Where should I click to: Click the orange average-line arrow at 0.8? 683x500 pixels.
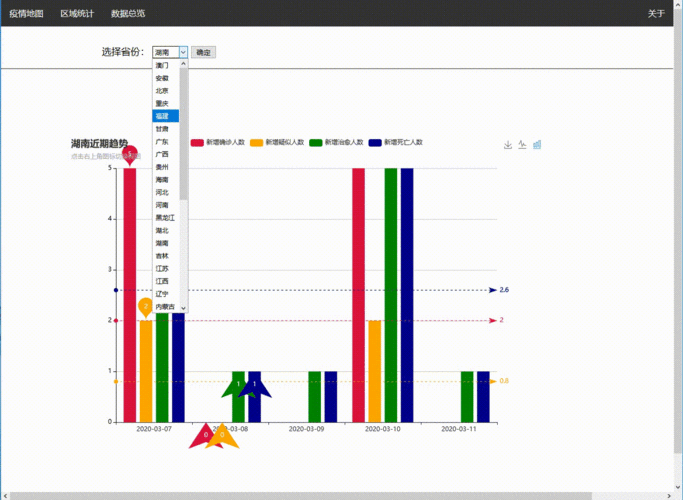click(x=493, y=382)
